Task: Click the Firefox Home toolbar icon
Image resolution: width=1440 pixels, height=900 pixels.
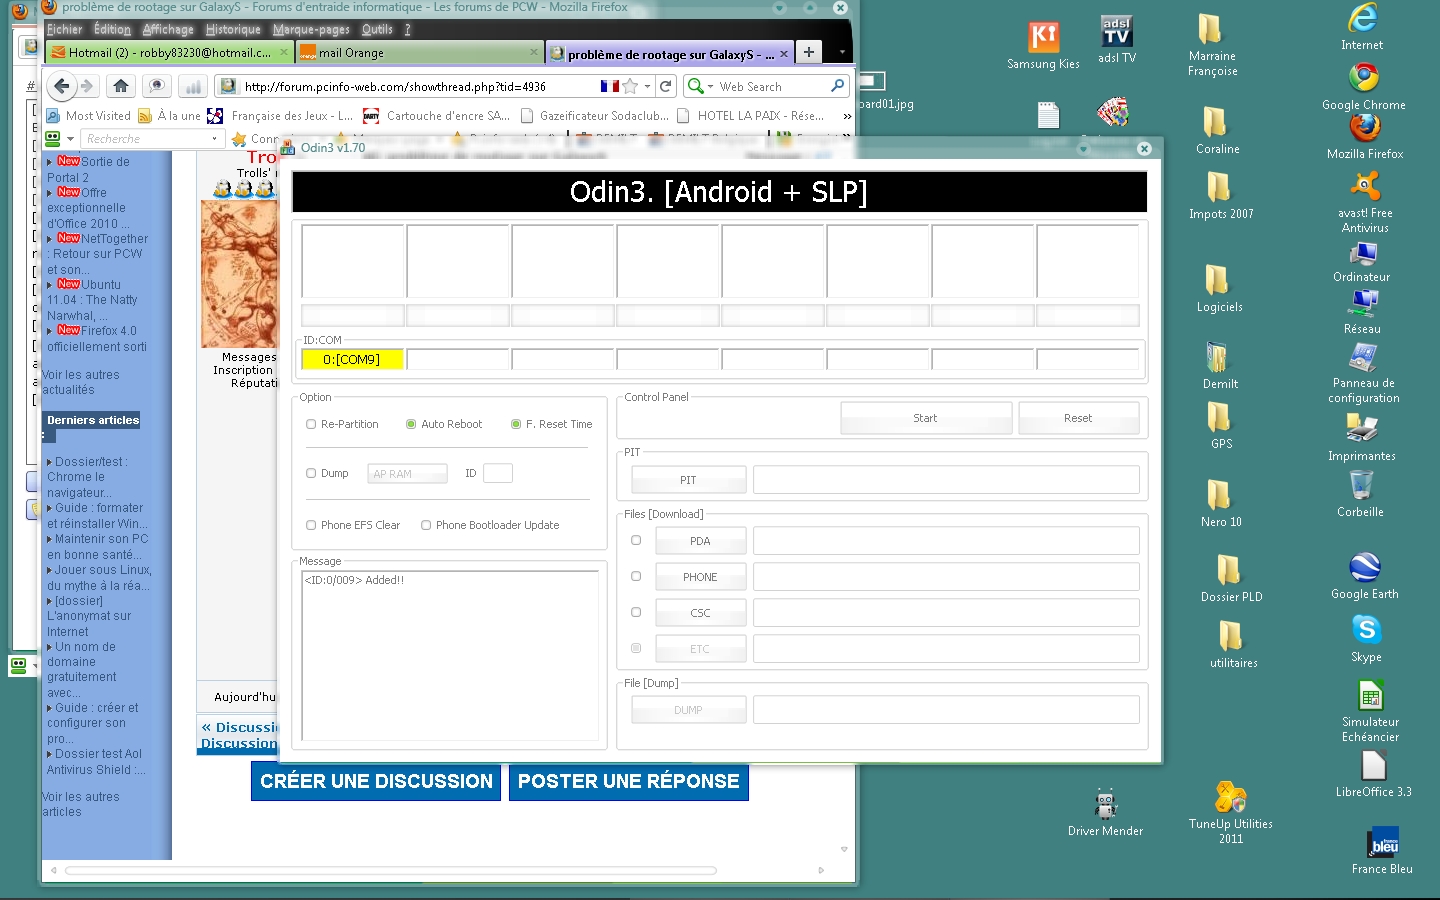Action: click(121, 86)
